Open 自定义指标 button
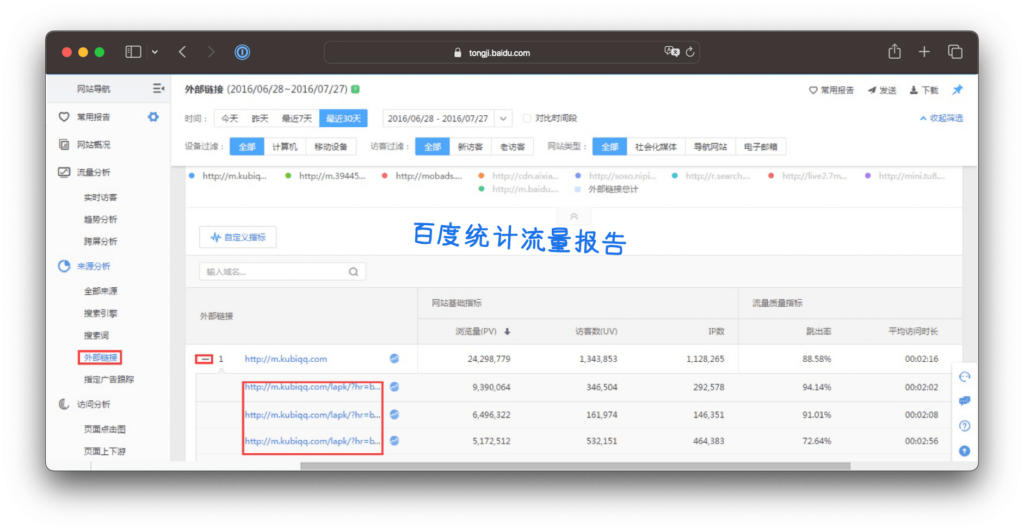The width and height of the screenshot is (1024, 531). click(x=238, y=237)
